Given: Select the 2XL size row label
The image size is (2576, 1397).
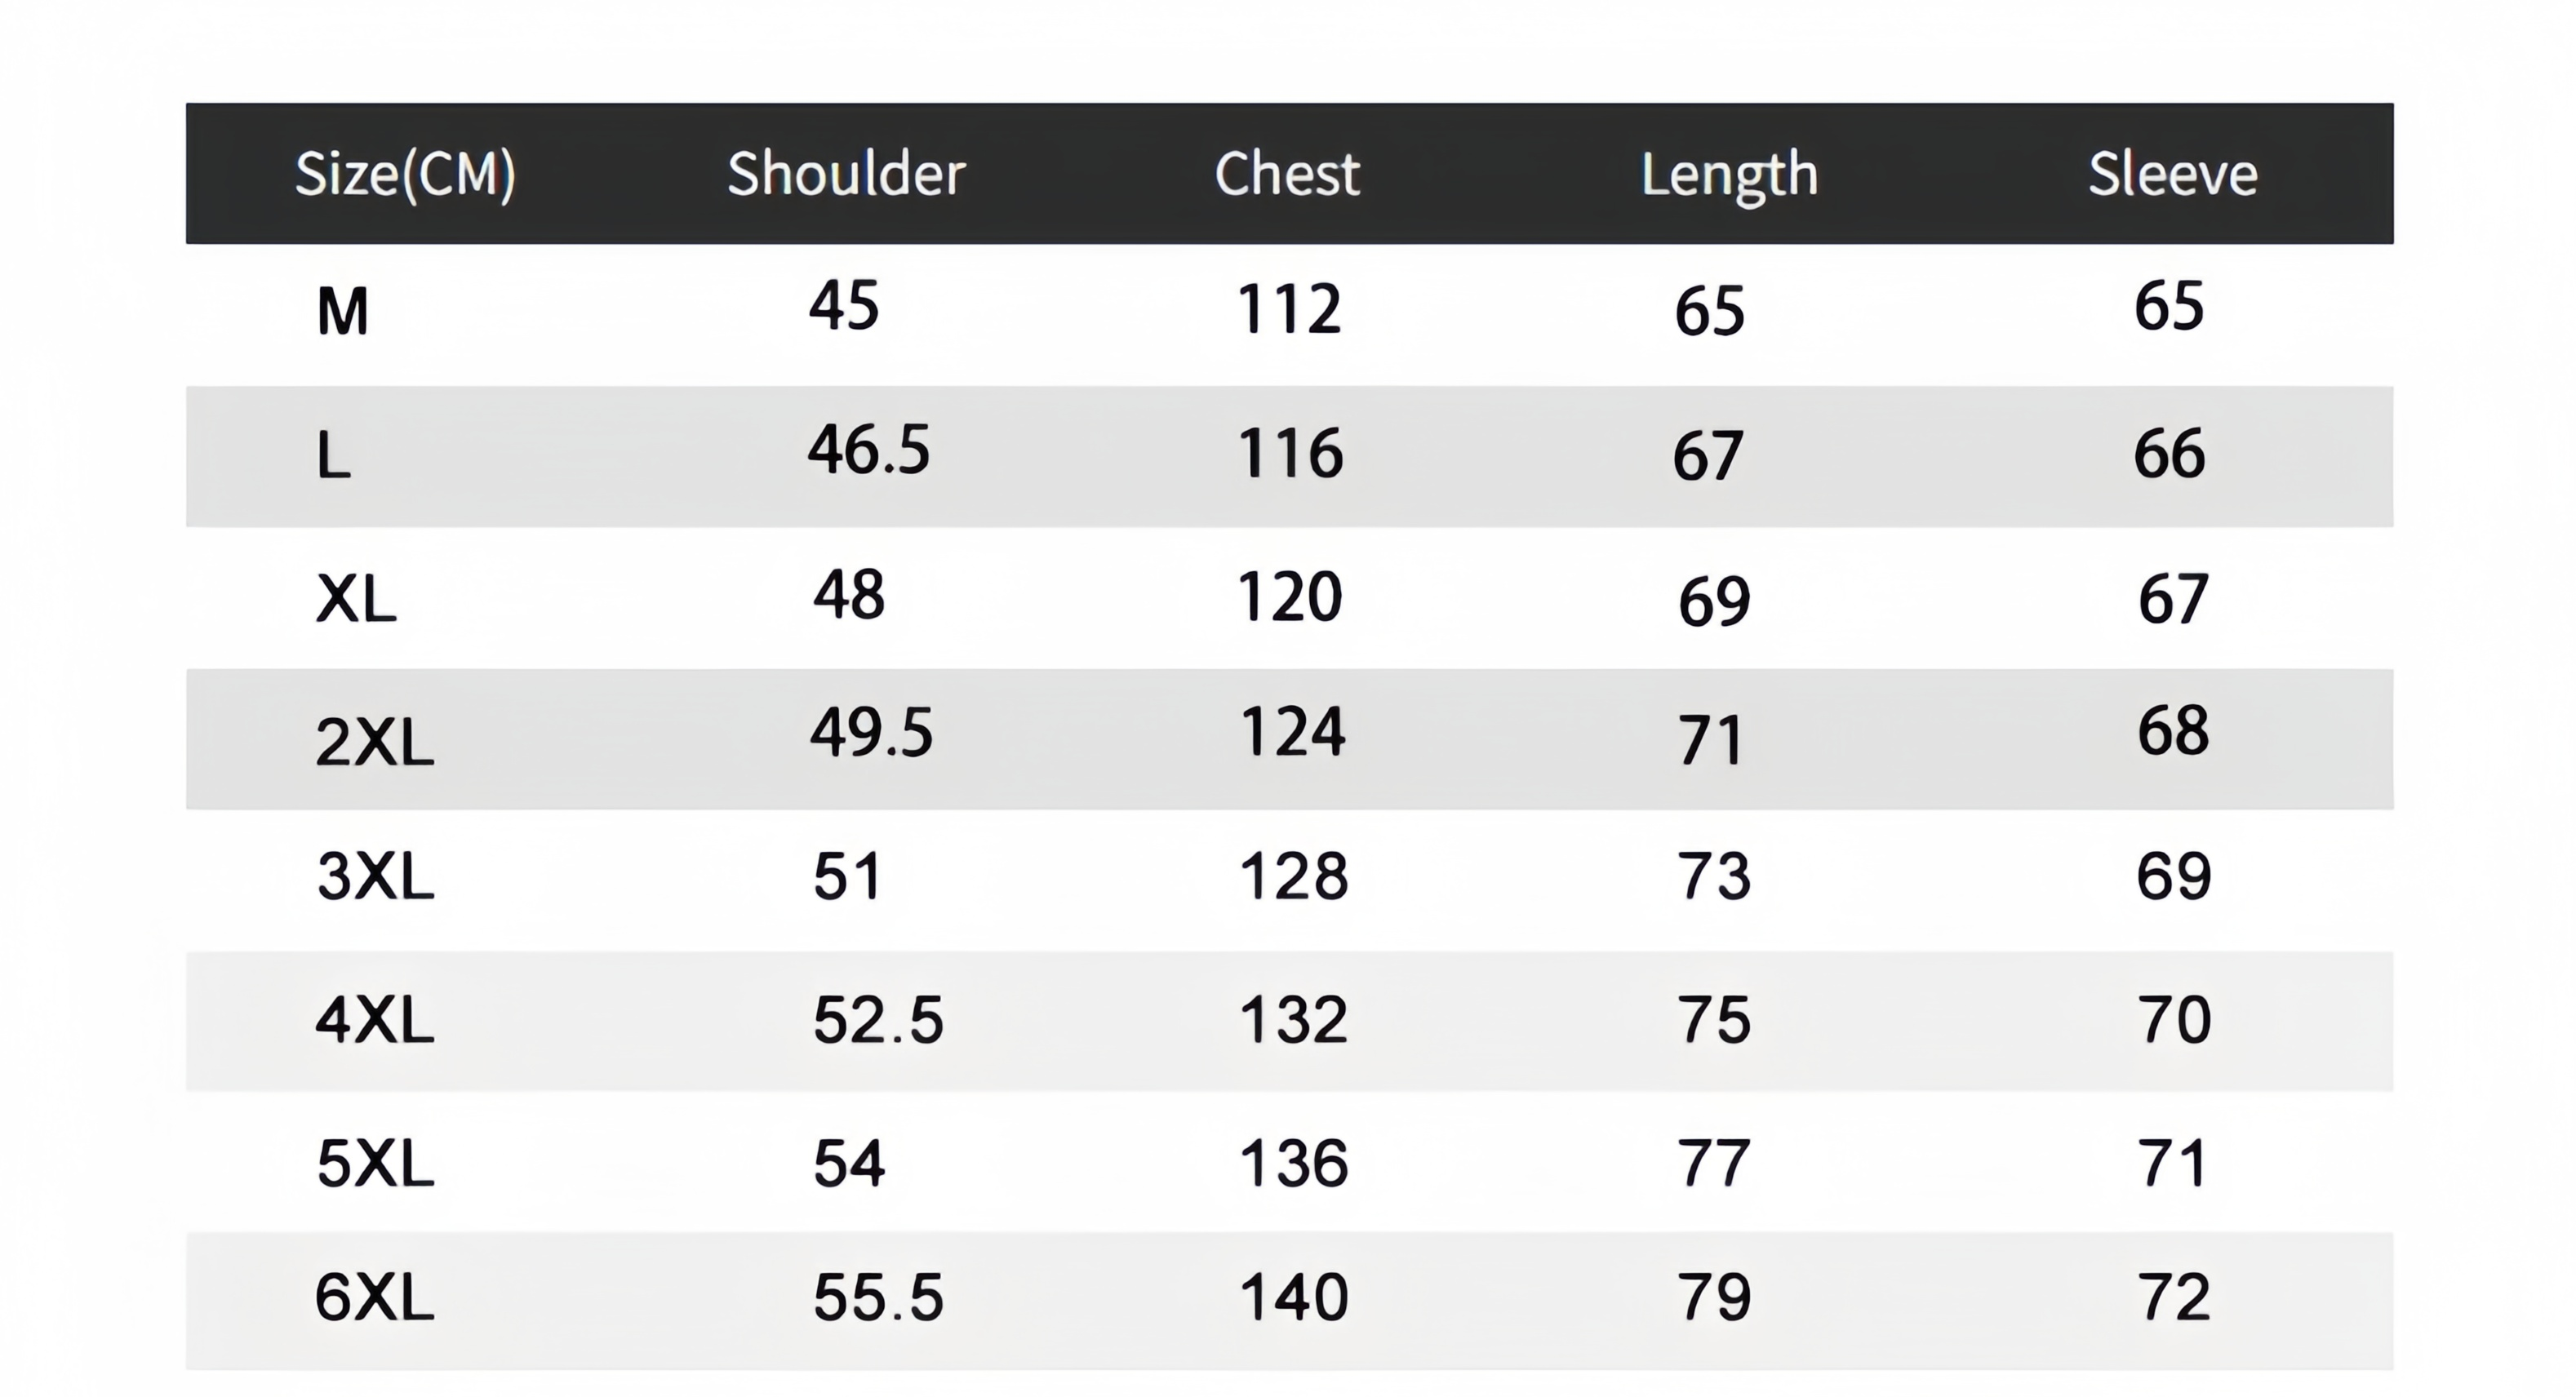Looking at the screenshot, I should pyautogui.click(x=375, y=742).
